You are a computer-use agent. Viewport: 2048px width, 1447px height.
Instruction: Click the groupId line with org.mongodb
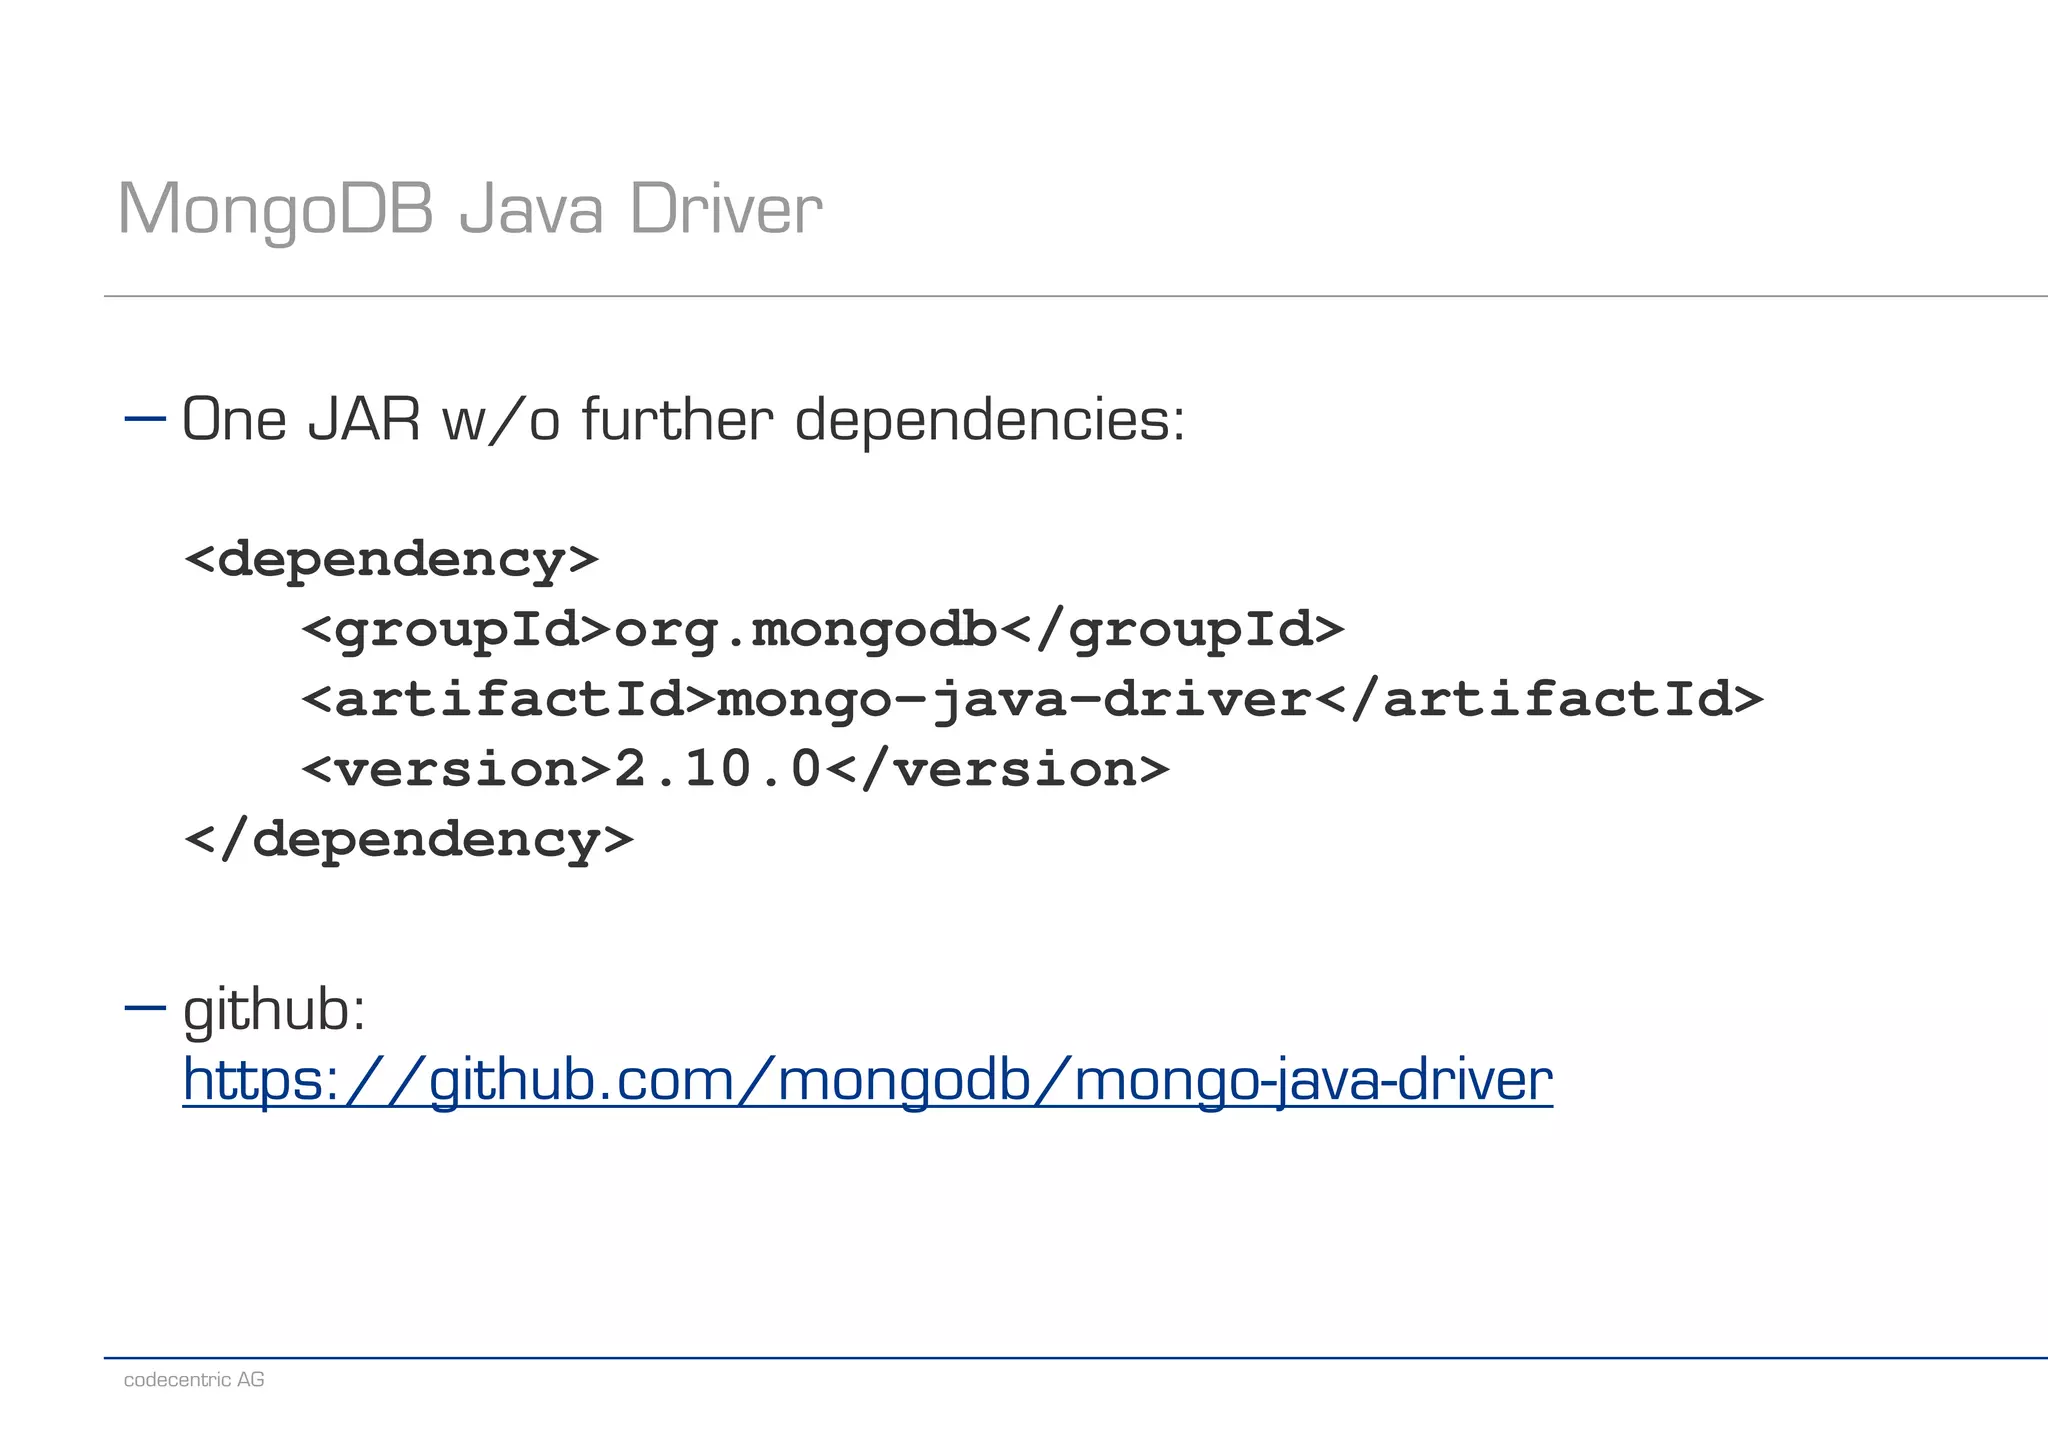[x=823, y=630]
